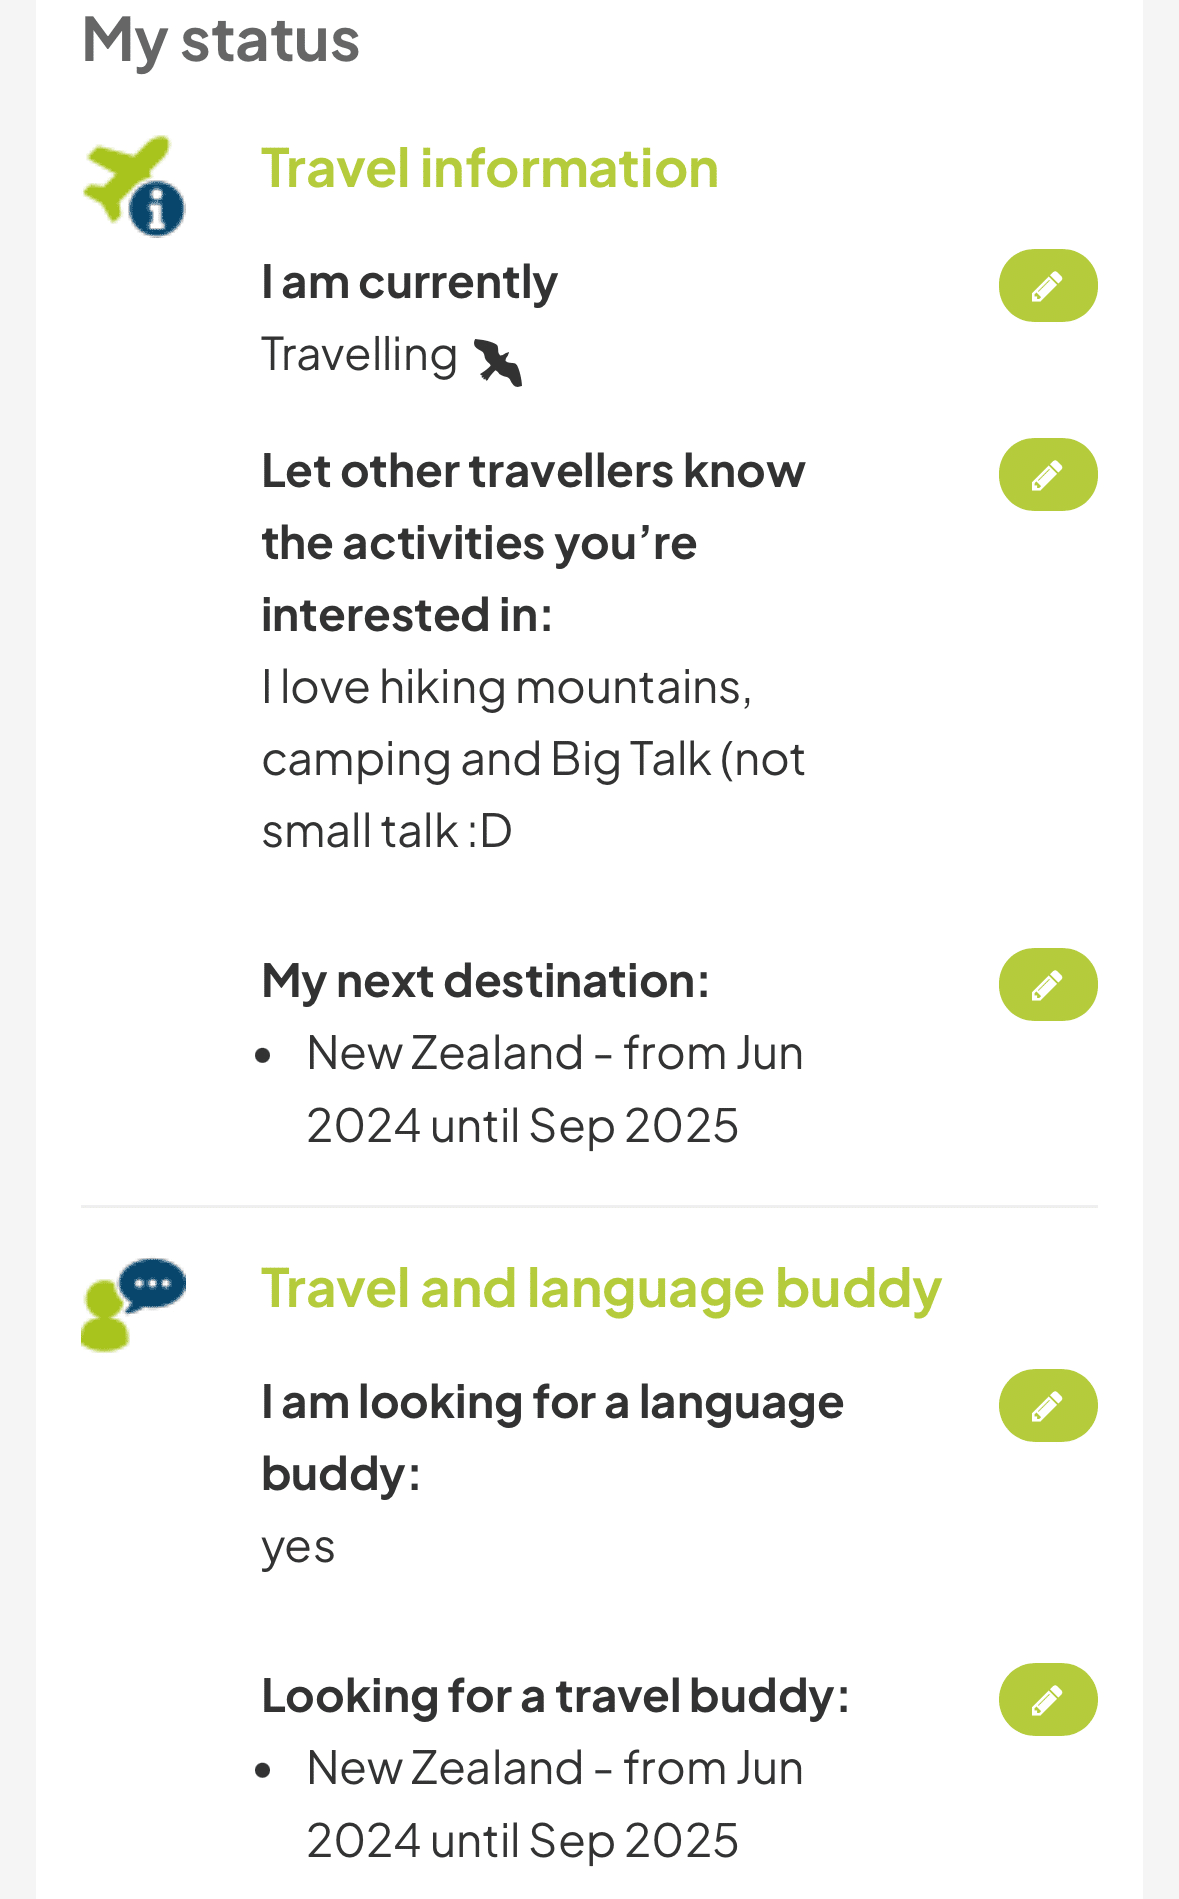Select the "Travel and language buddy" heading
This screenshot has width=1179, height=1899.
pyautogui.click(x=601, y=1288)
